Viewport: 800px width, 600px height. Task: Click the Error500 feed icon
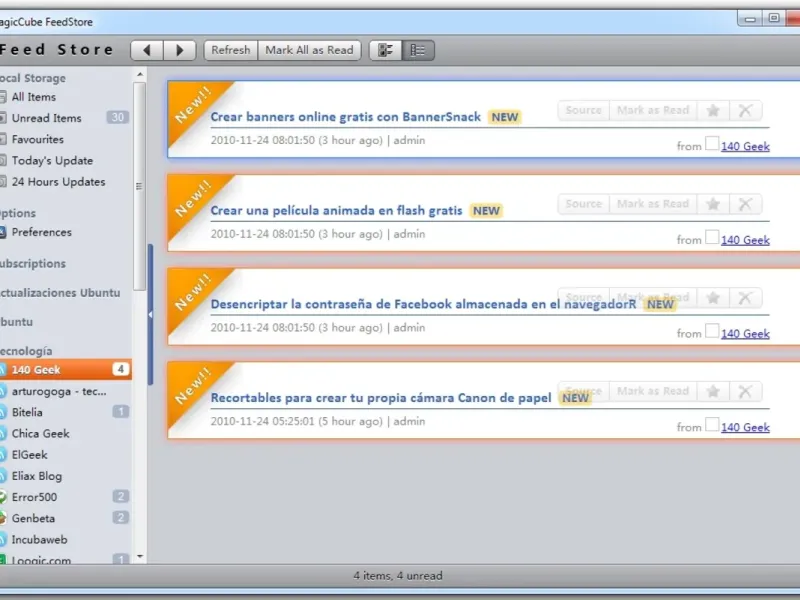[3, 496]
